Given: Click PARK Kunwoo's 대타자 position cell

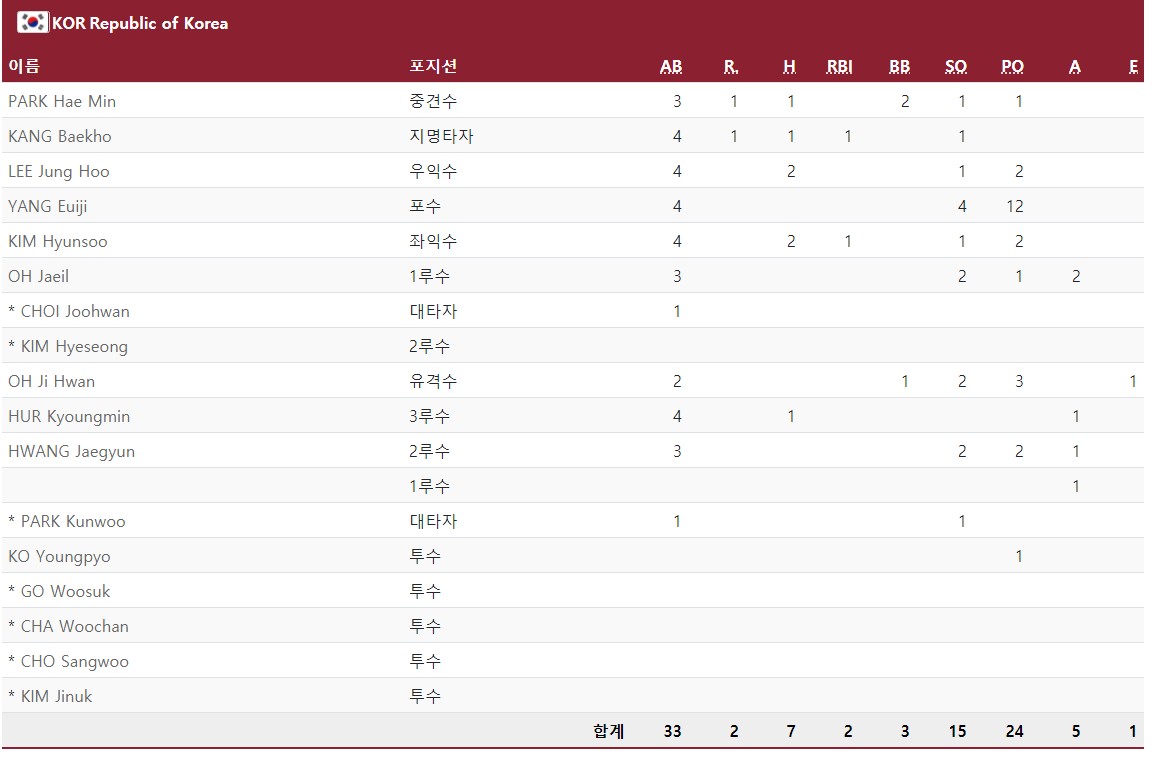Looking at the screenshot, I should 434,521.
